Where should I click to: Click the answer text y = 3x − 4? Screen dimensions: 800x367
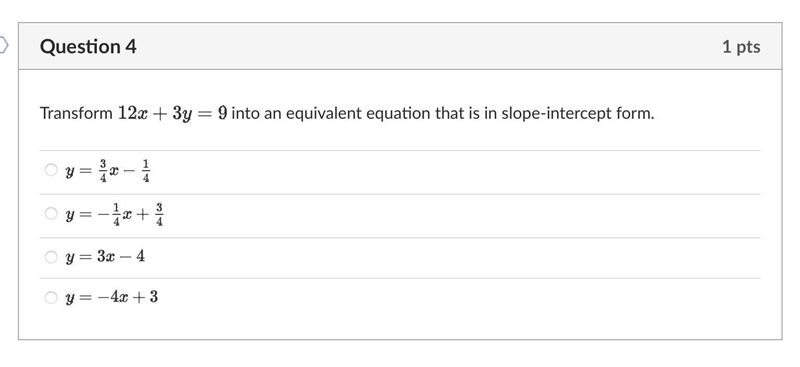pyautogui.click(x=105, y=257)
